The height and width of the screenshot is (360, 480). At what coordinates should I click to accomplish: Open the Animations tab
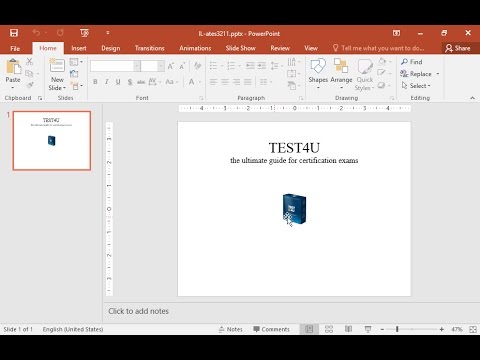pos(195,48)
